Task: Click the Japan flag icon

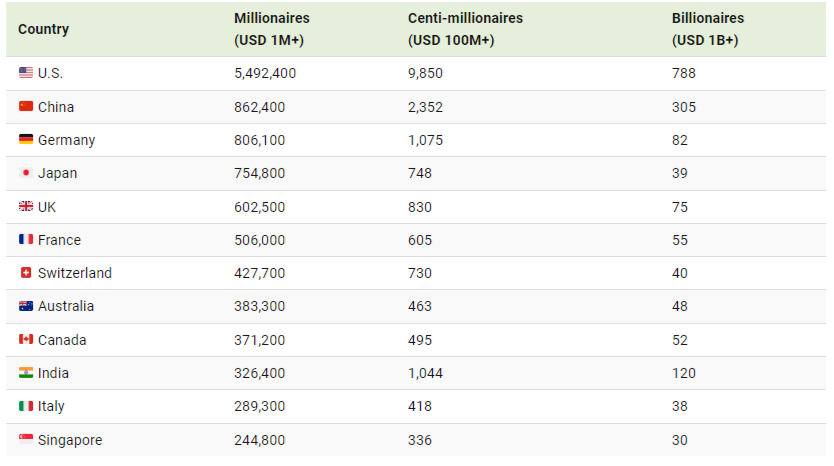Action: point(26,172)
